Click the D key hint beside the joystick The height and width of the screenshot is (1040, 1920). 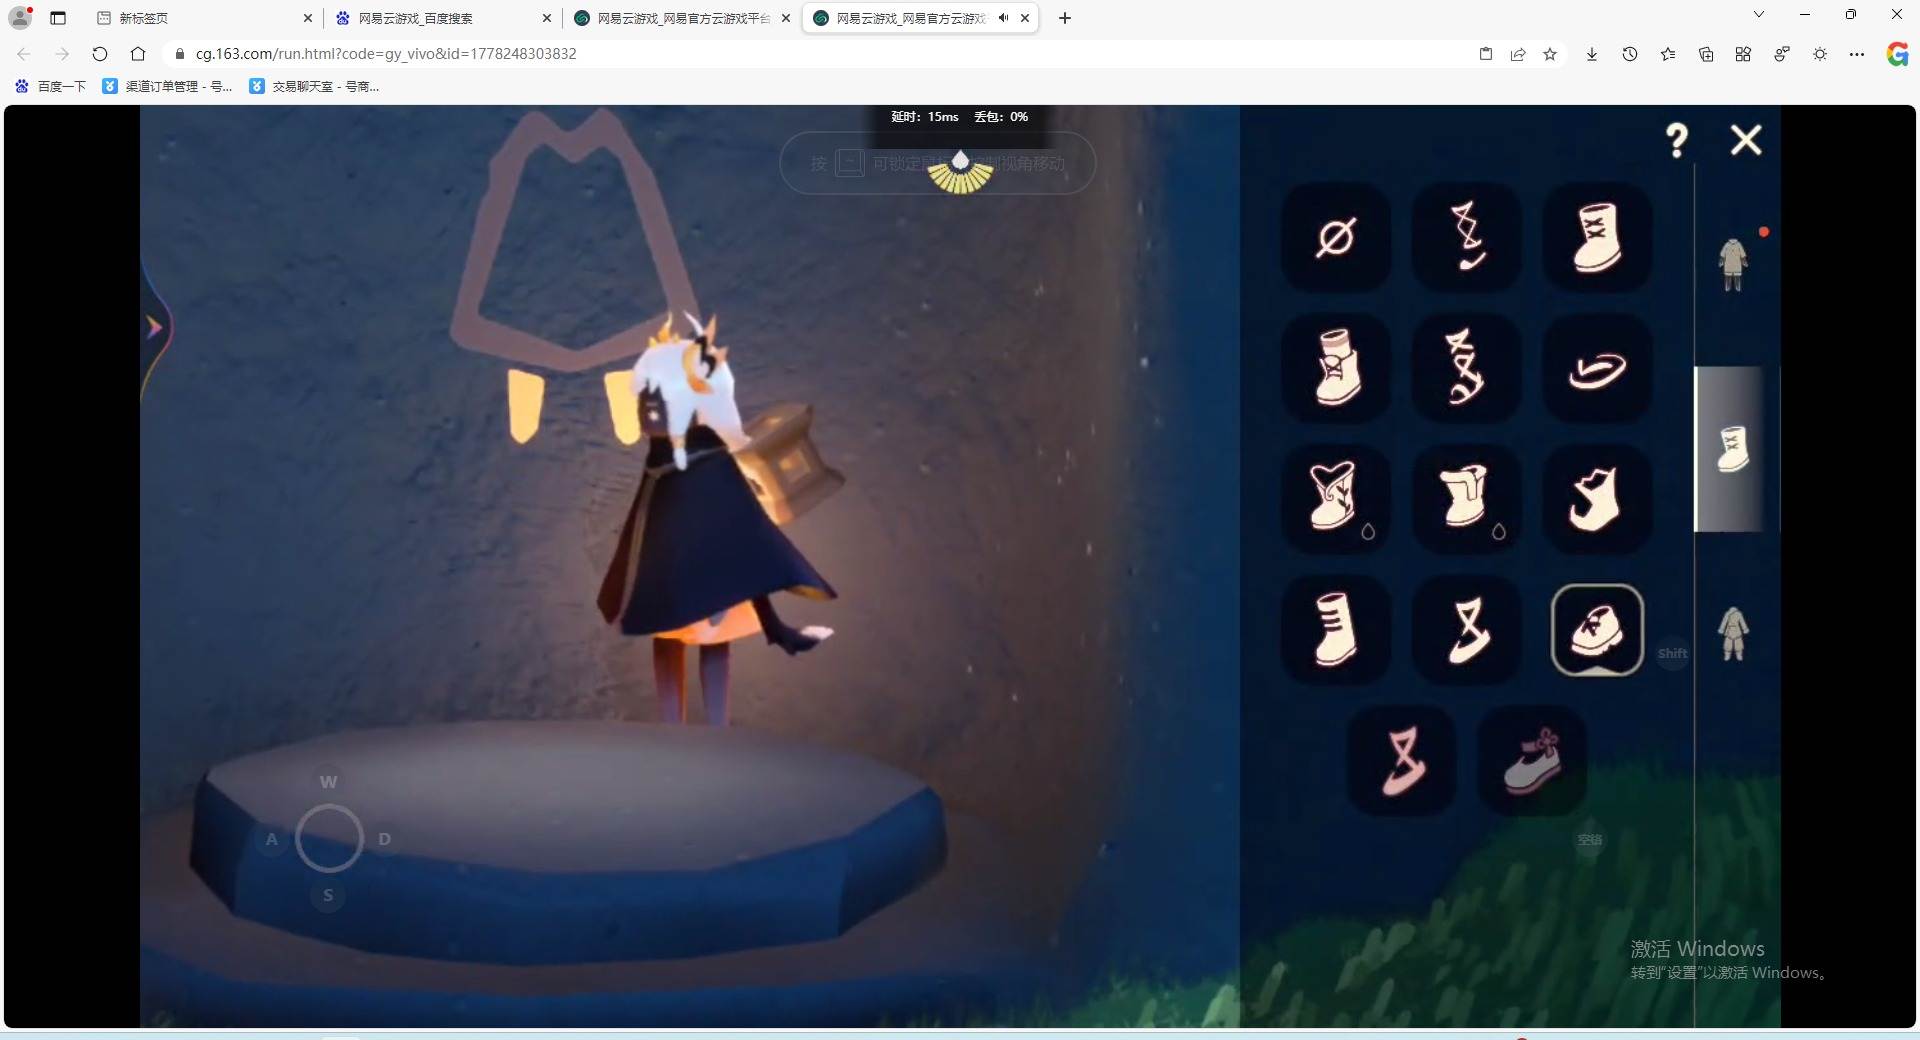coord(385,839)
